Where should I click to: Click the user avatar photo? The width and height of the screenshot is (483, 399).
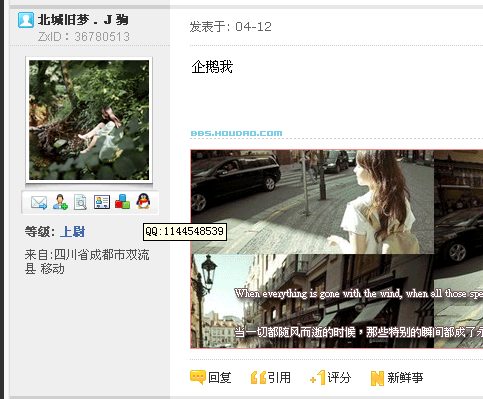pyautogui.click(x=89, y=120)
